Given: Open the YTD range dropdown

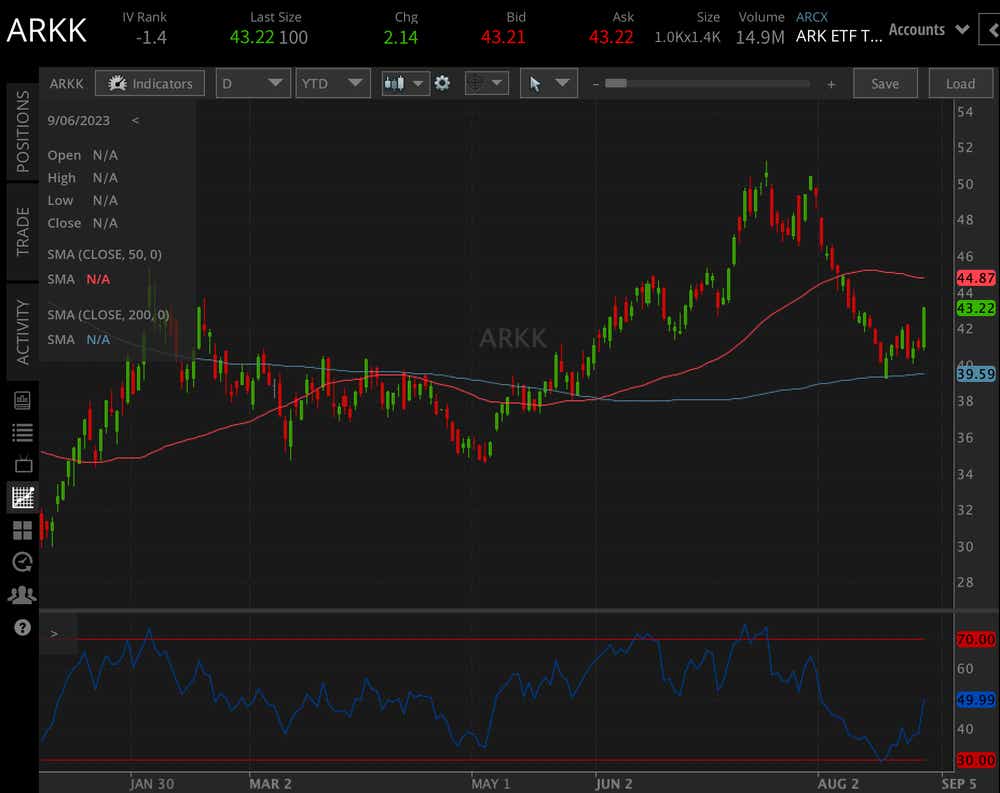Looking at the screenshot, I should point(333,84).
